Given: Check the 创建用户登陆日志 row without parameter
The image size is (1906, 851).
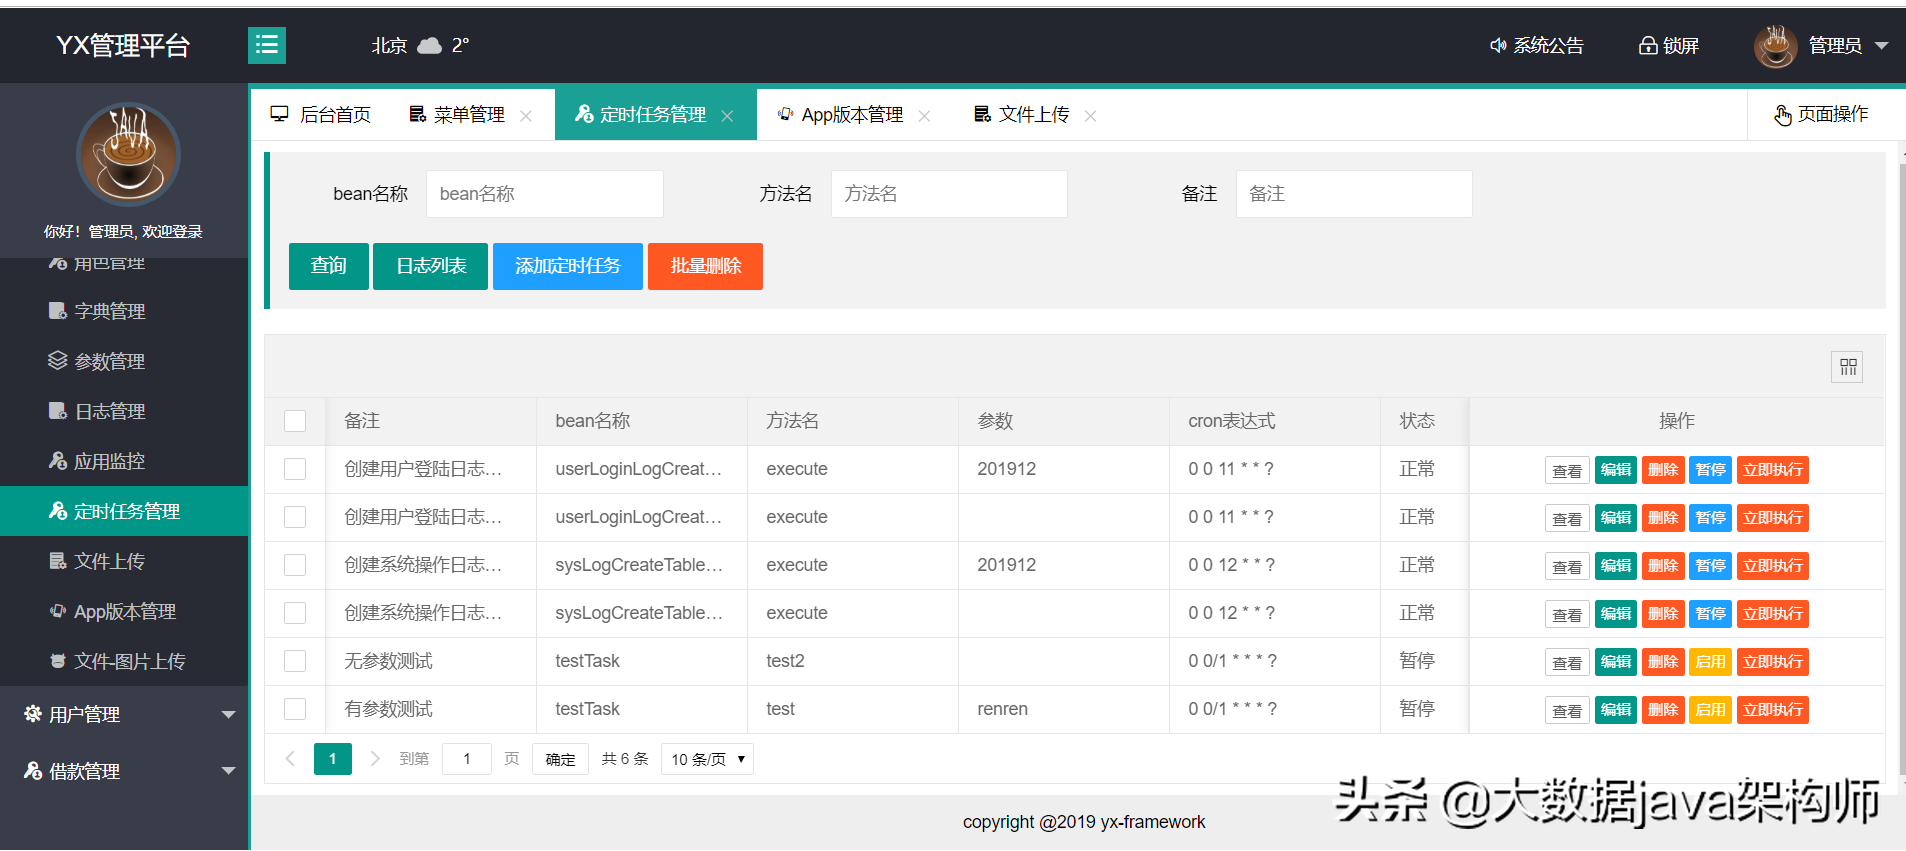Looking at the screenshot, I should [x=295, y=517].
